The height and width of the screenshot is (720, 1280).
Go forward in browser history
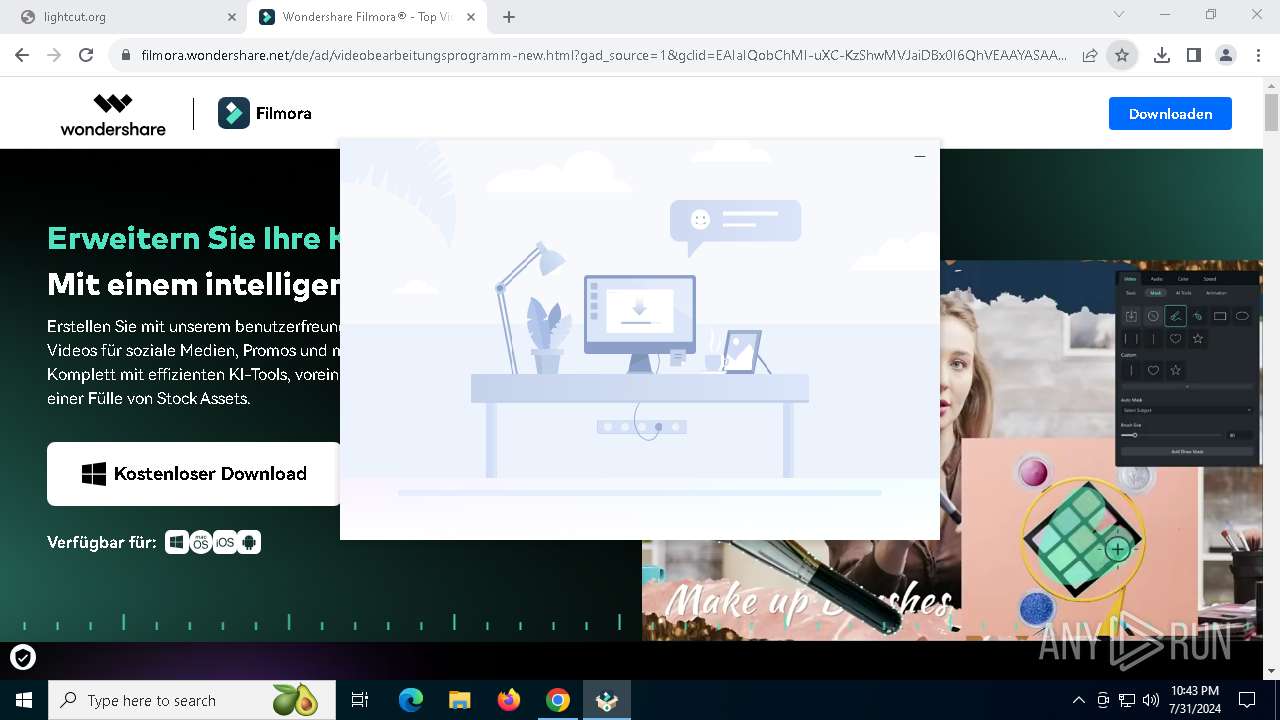pyautogui.click(x=54, y=55)
